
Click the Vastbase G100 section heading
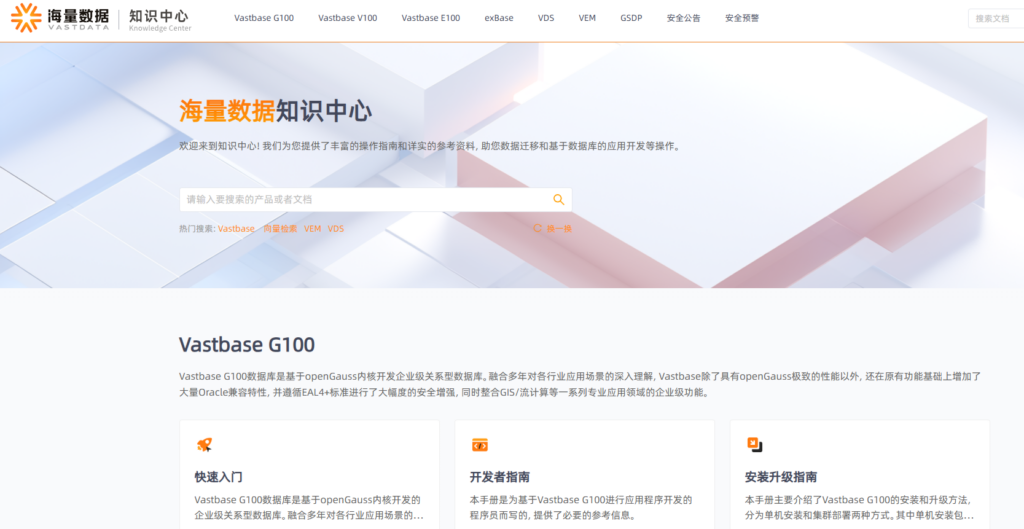point(247,344)
